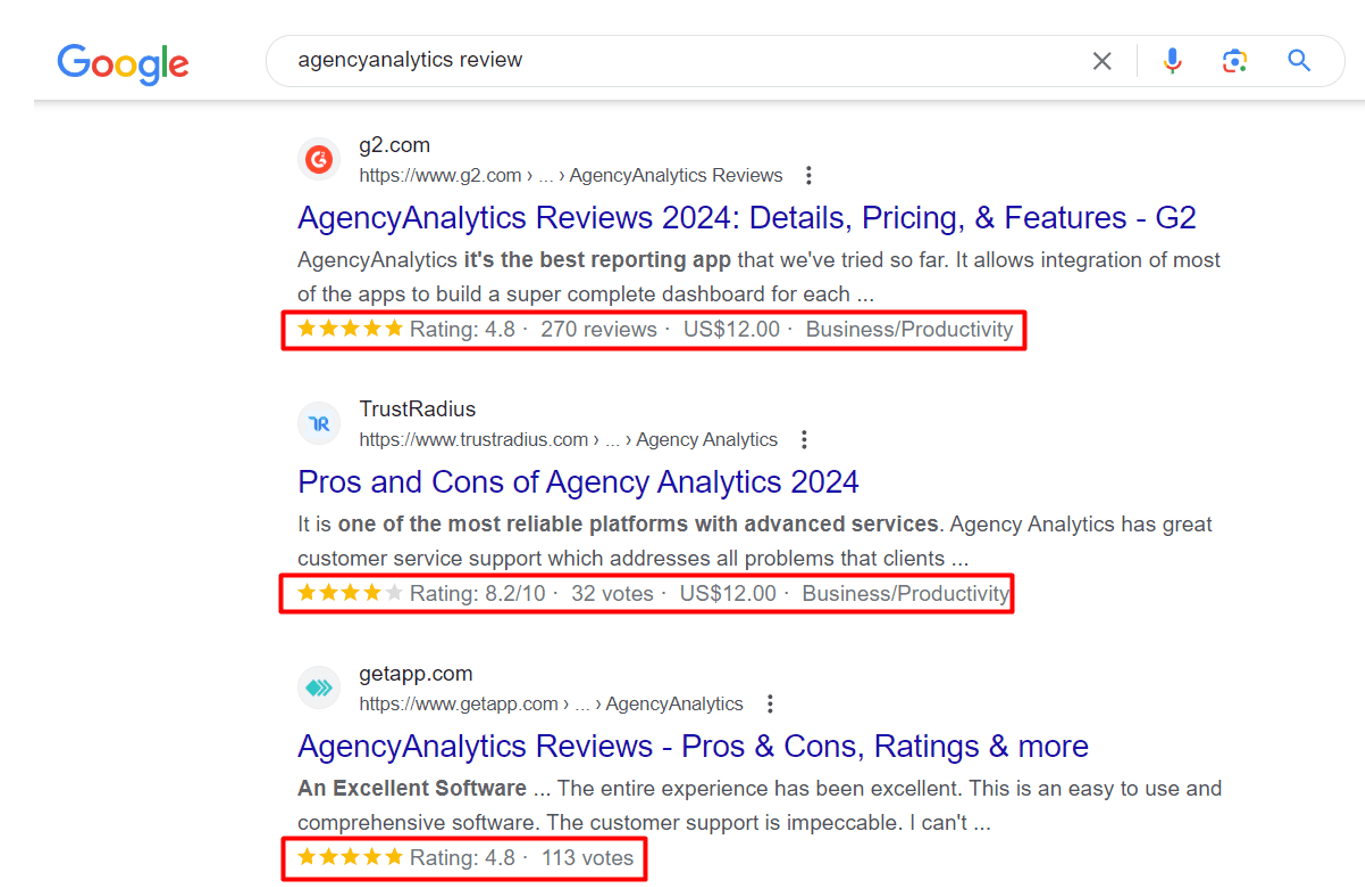
Task: Open three-dot menu for the G2 result
Action: [x=807, y=174]
